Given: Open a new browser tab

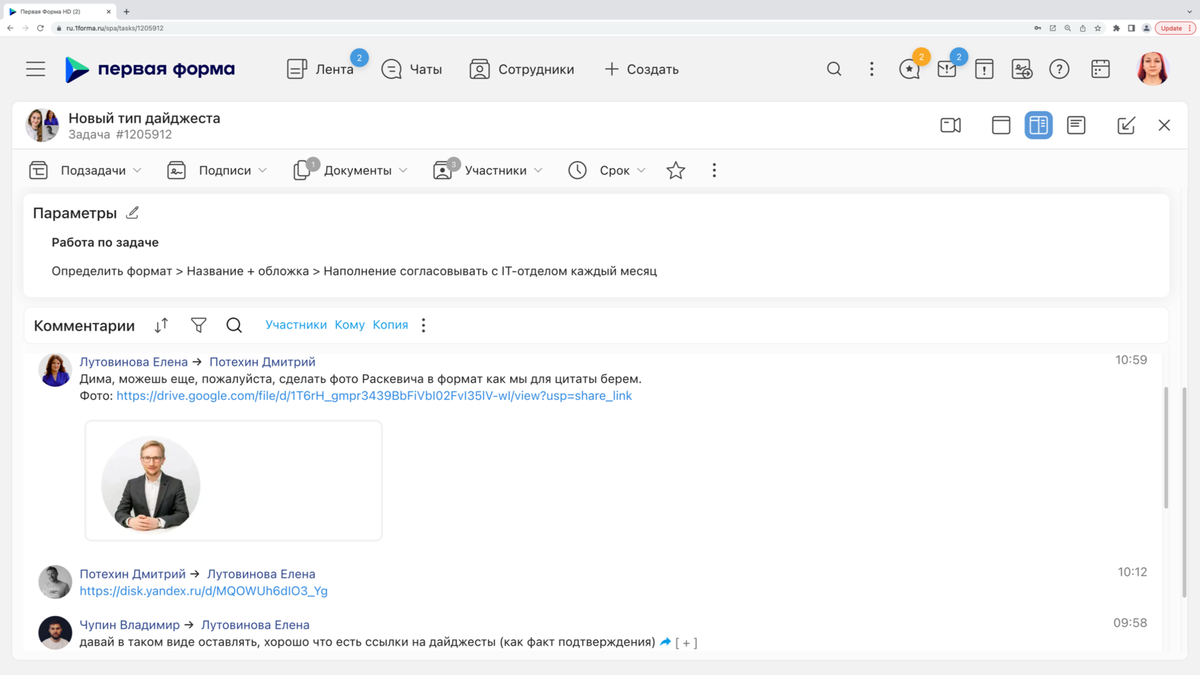Looking at the screenshot, I should (x=127, y=11).
